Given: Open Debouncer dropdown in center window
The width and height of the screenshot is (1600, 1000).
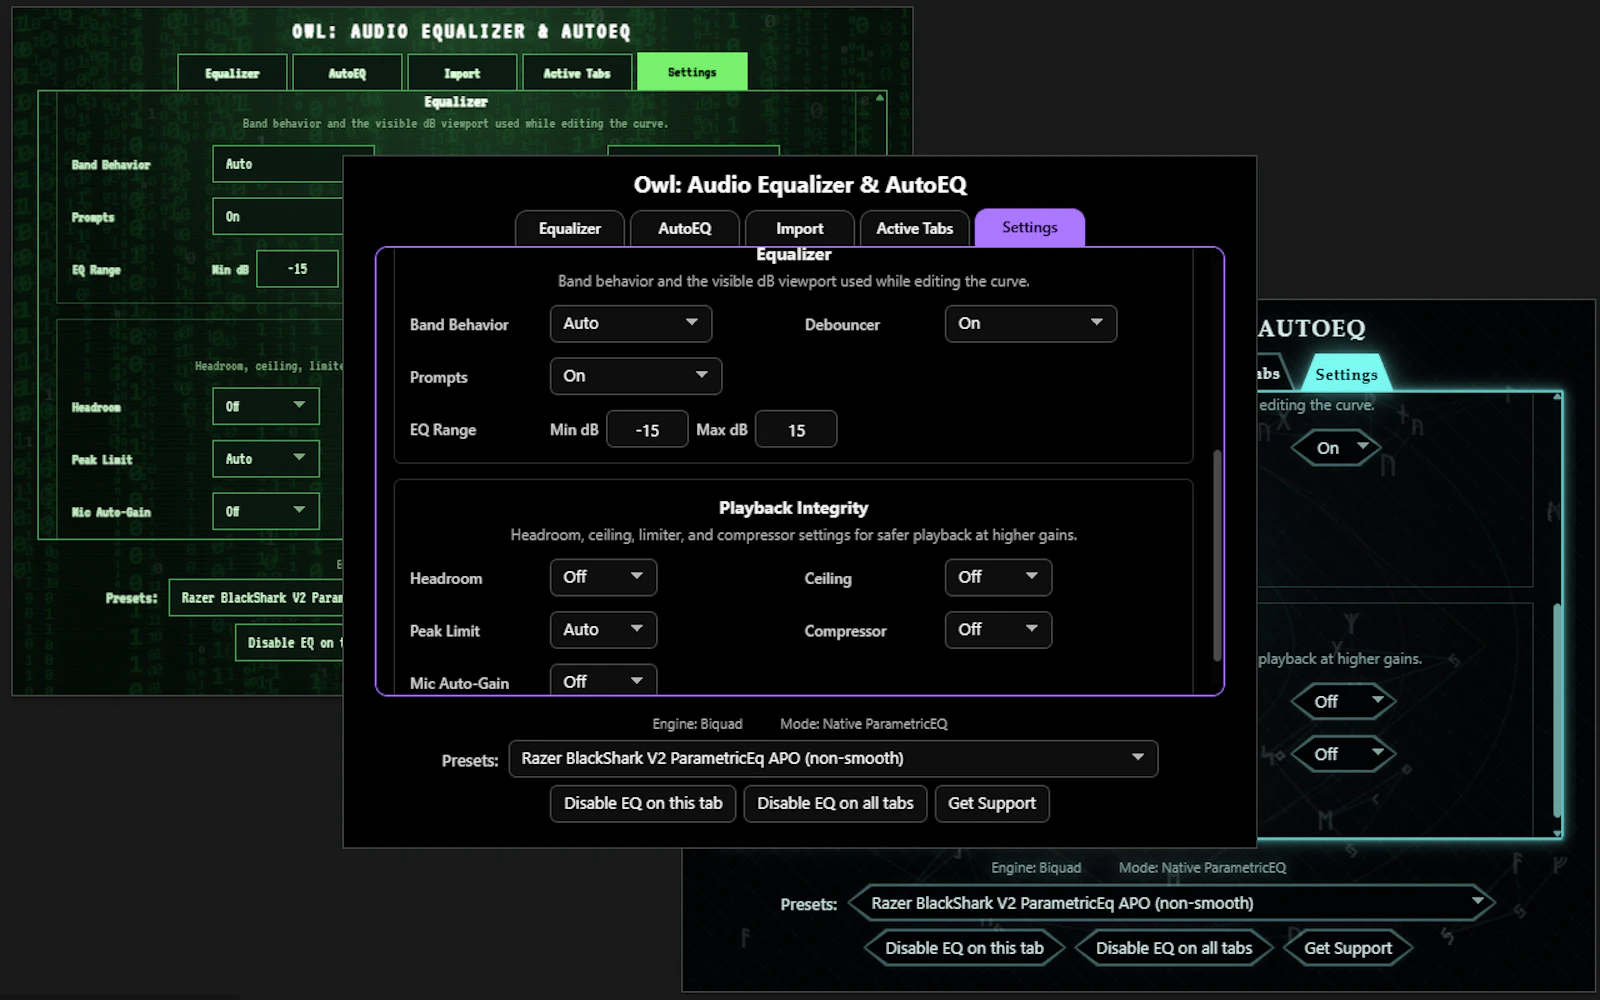Looking at the screenshot, I should pyautogui.click(x=1031, y=323).
